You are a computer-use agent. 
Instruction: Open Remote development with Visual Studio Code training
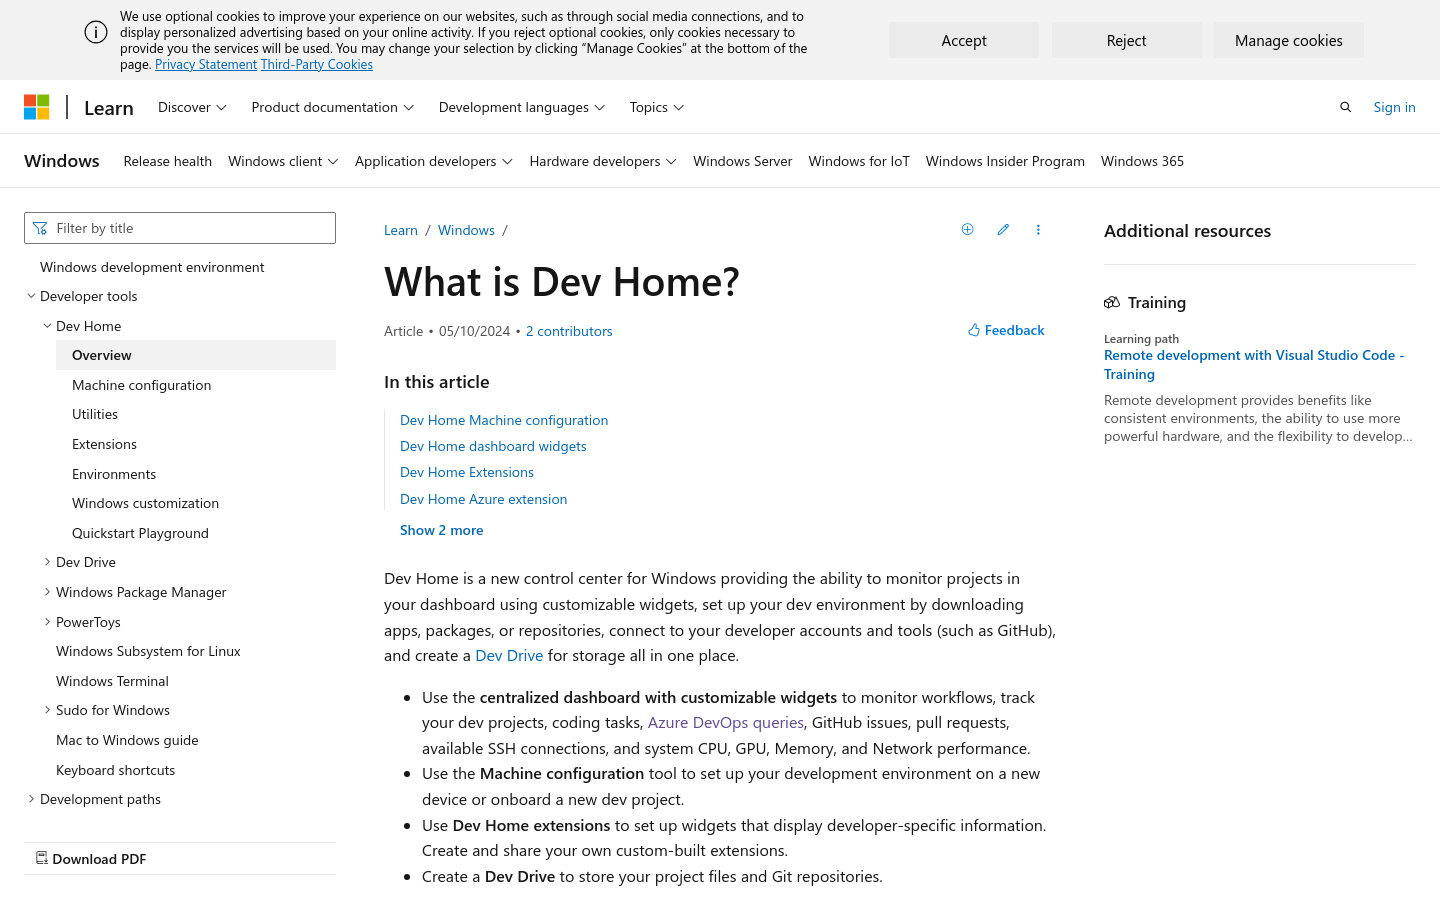[1254, 364]
